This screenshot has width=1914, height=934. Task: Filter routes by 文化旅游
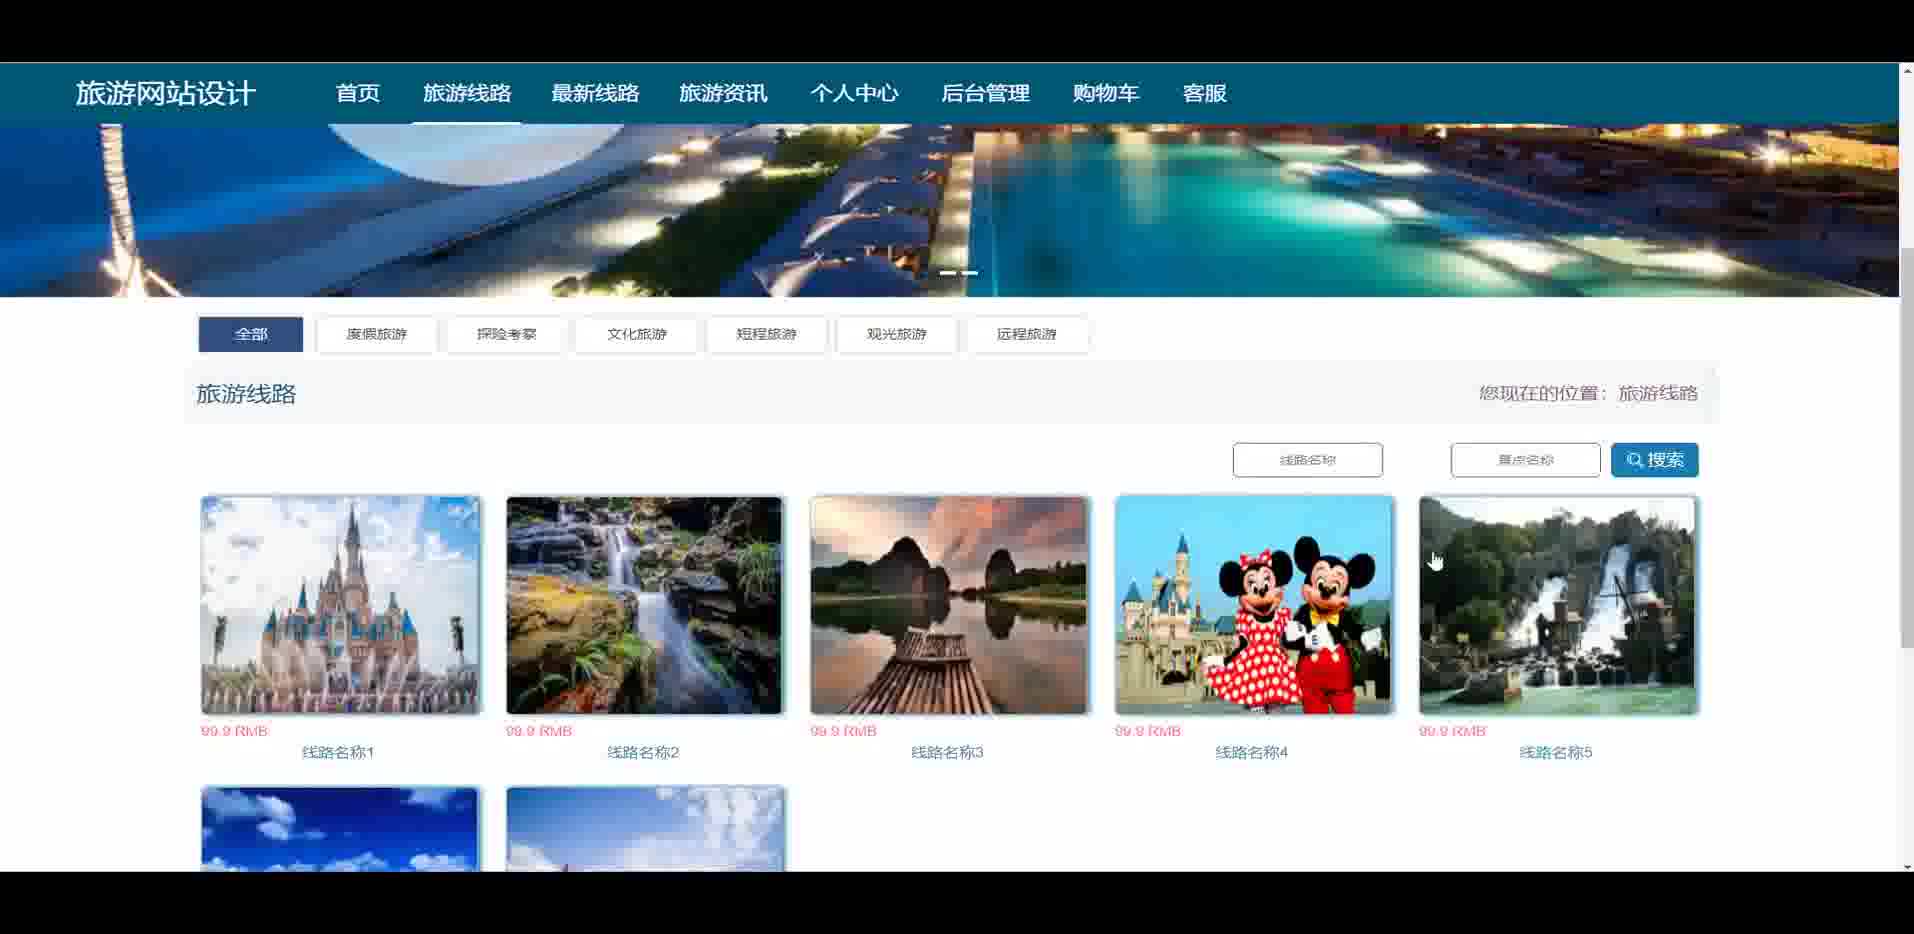[x=637, y=334]
